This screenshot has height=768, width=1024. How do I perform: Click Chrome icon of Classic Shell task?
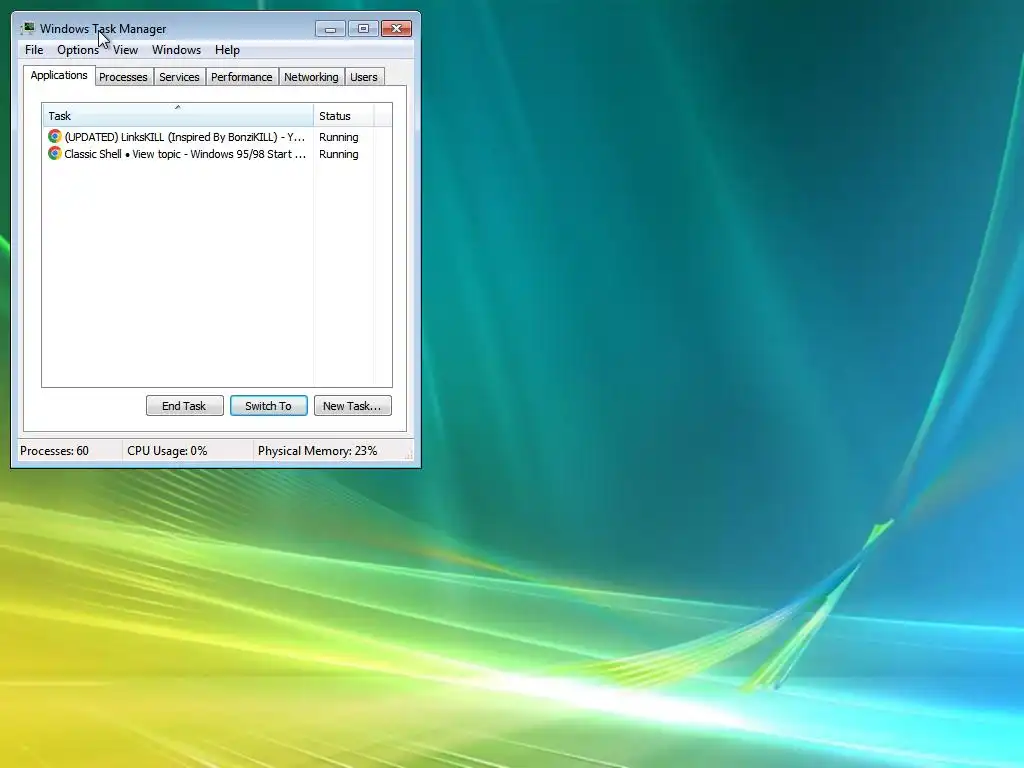click(55, 153)
